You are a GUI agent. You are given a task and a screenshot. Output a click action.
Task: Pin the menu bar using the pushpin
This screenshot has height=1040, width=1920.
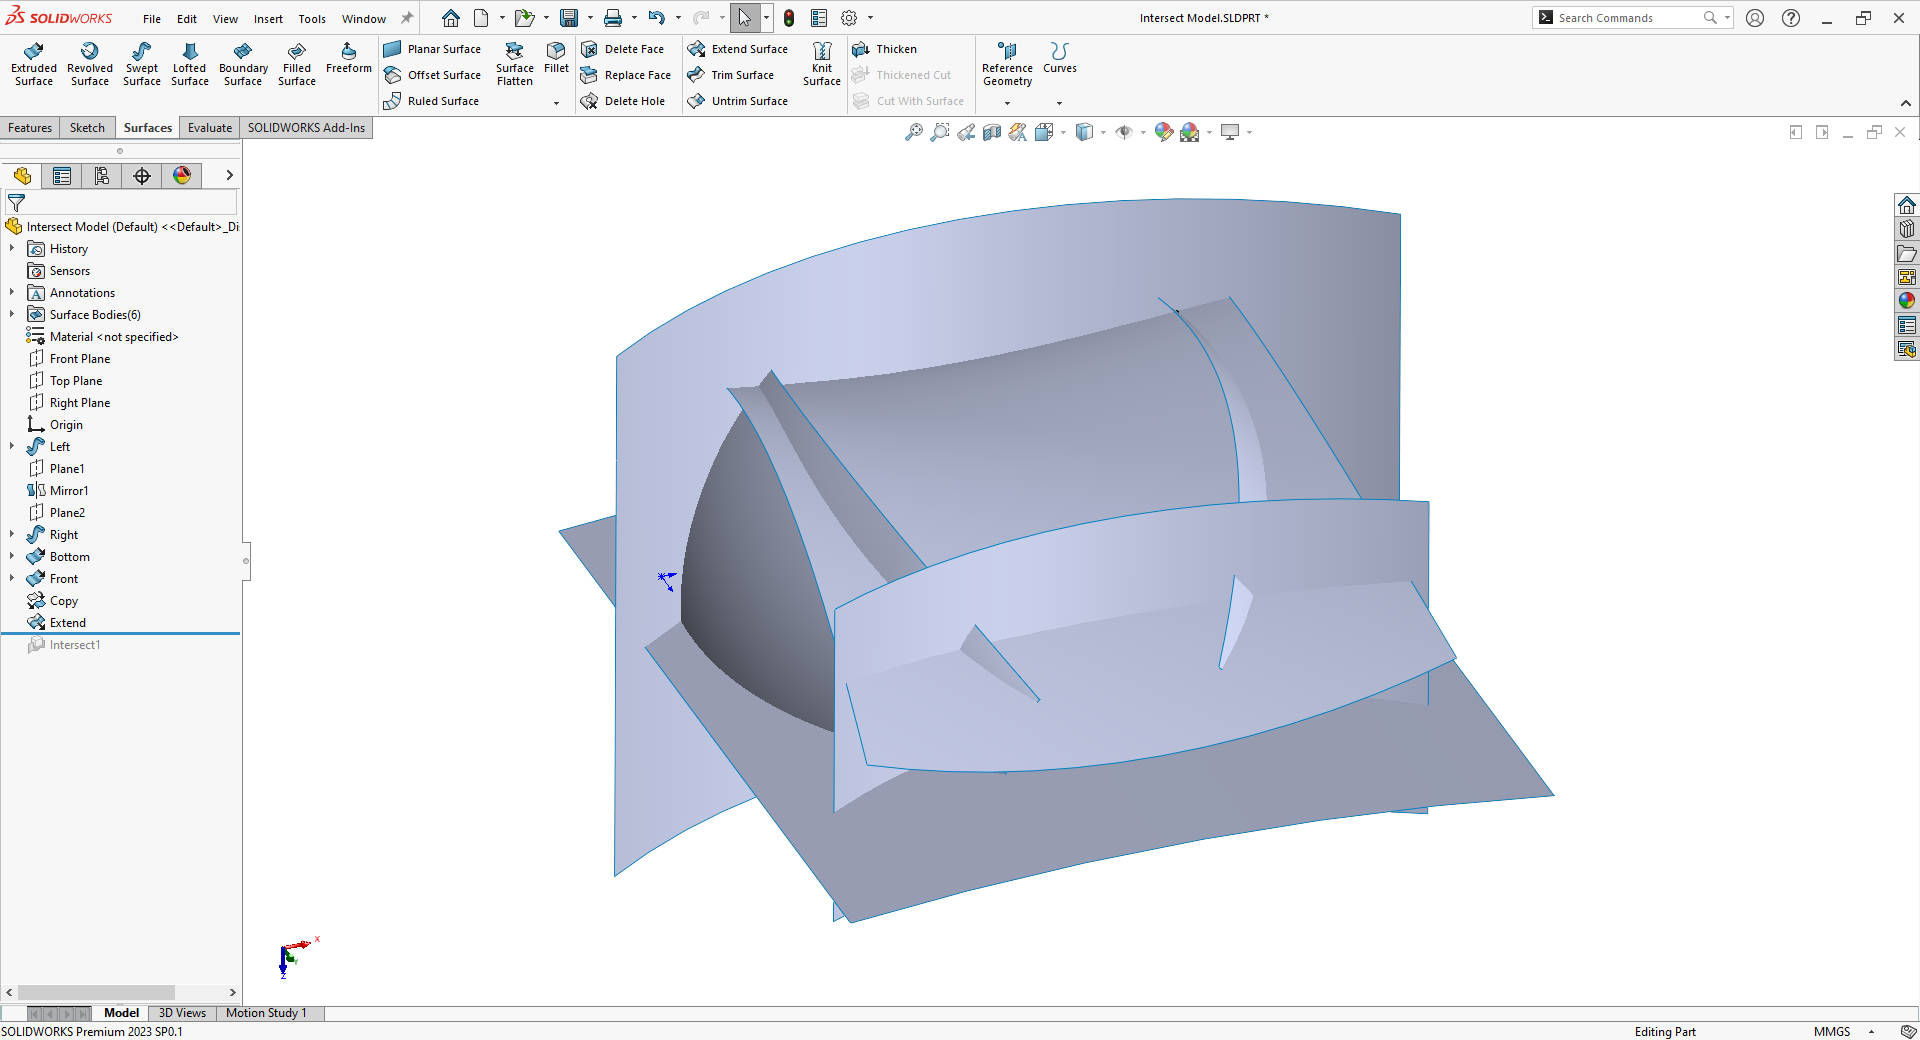[x=405, y=17]
